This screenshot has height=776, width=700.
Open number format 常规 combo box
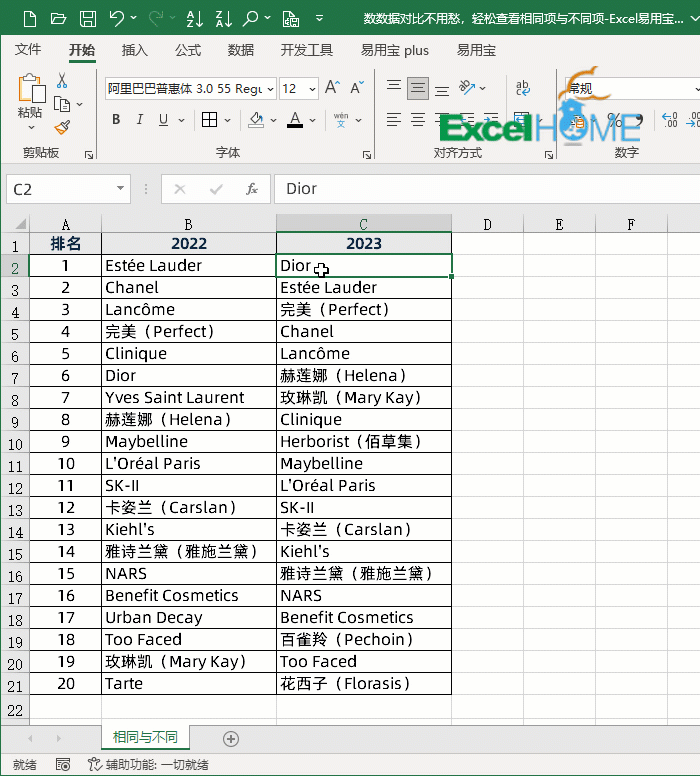[x=632, y=89]
